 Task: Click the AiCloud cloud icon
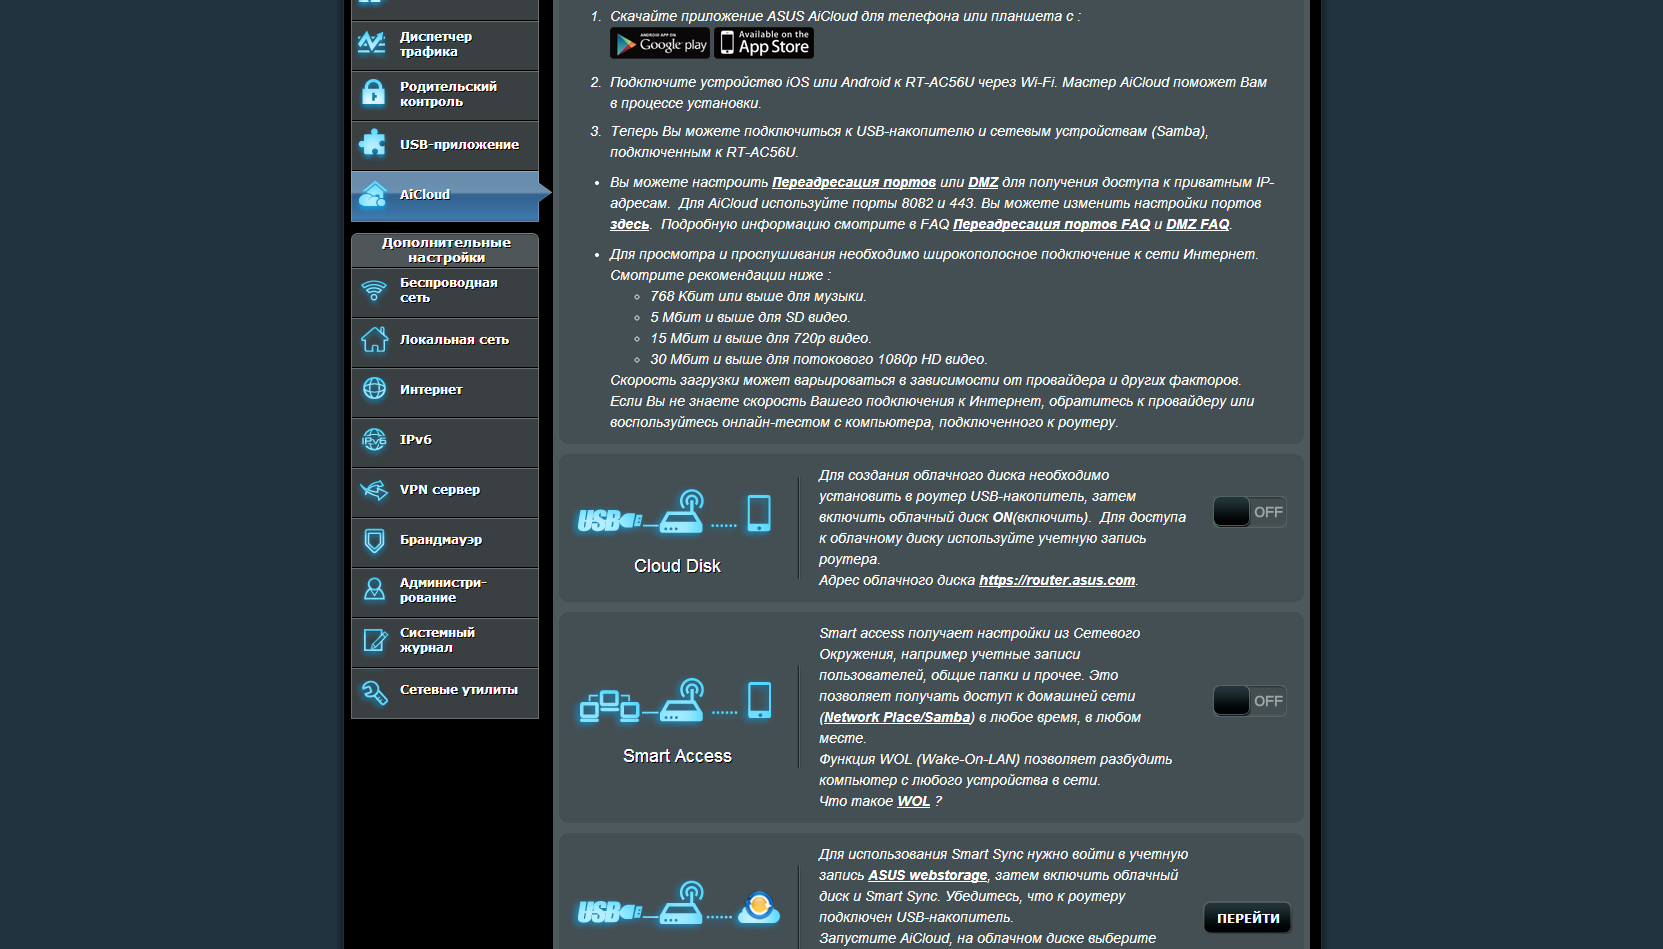373,194
